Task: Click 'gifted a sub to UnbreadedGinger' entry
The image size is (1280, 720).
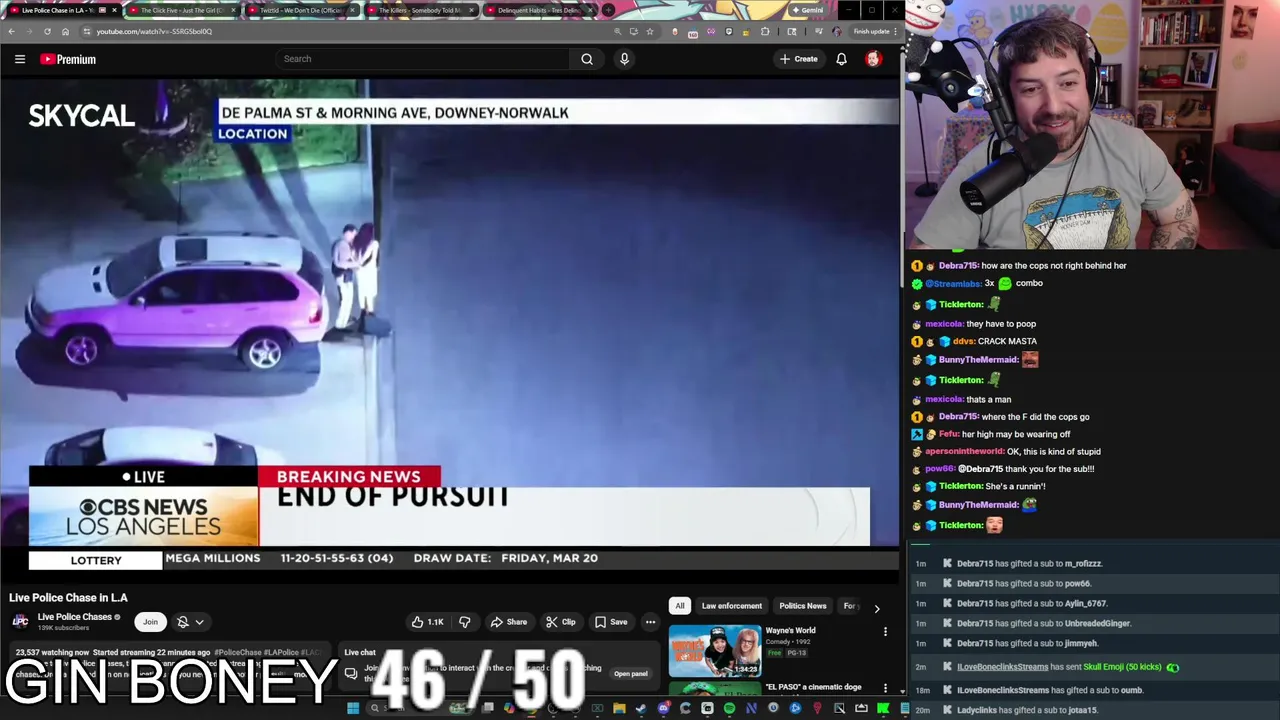Action: point(1044,624)
